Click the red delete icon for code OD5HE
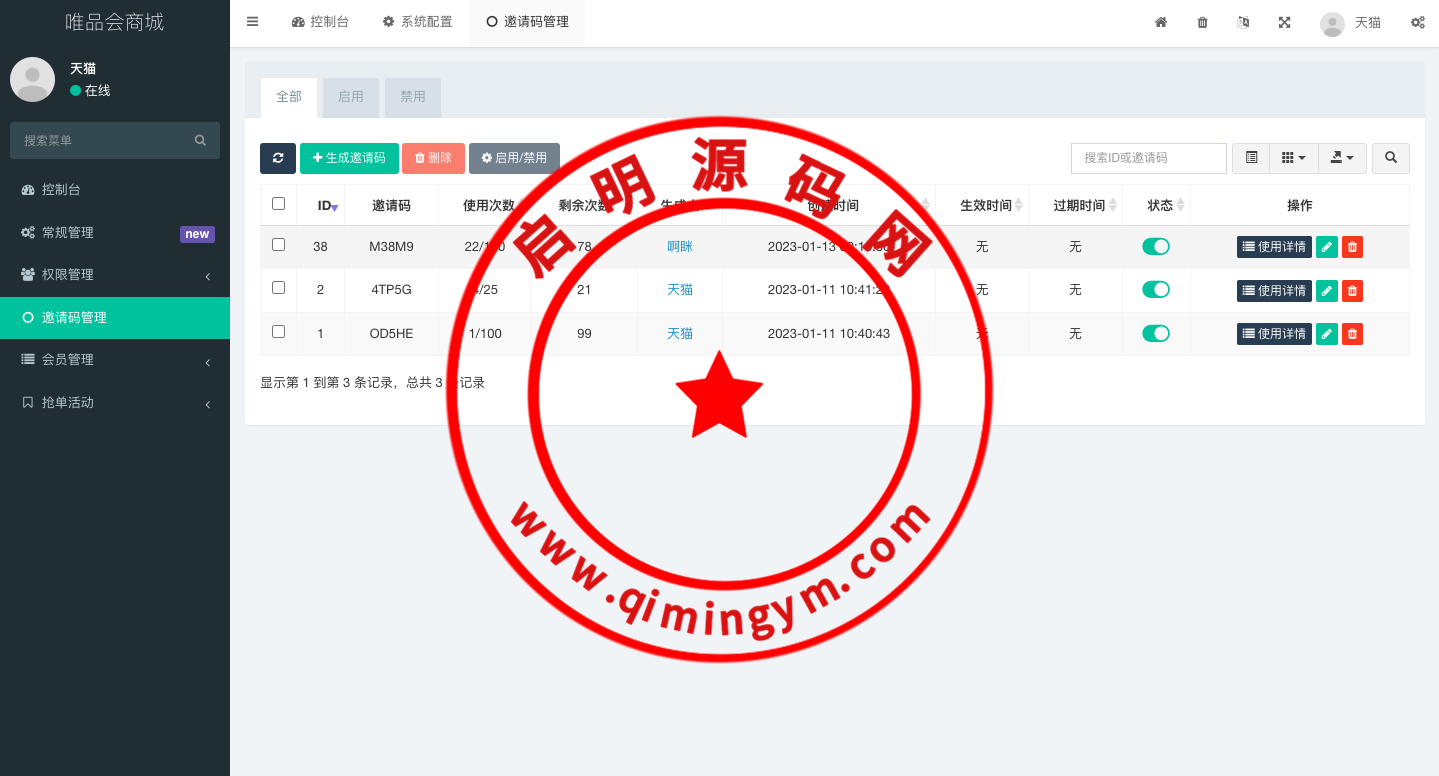 coord(1352,334)
